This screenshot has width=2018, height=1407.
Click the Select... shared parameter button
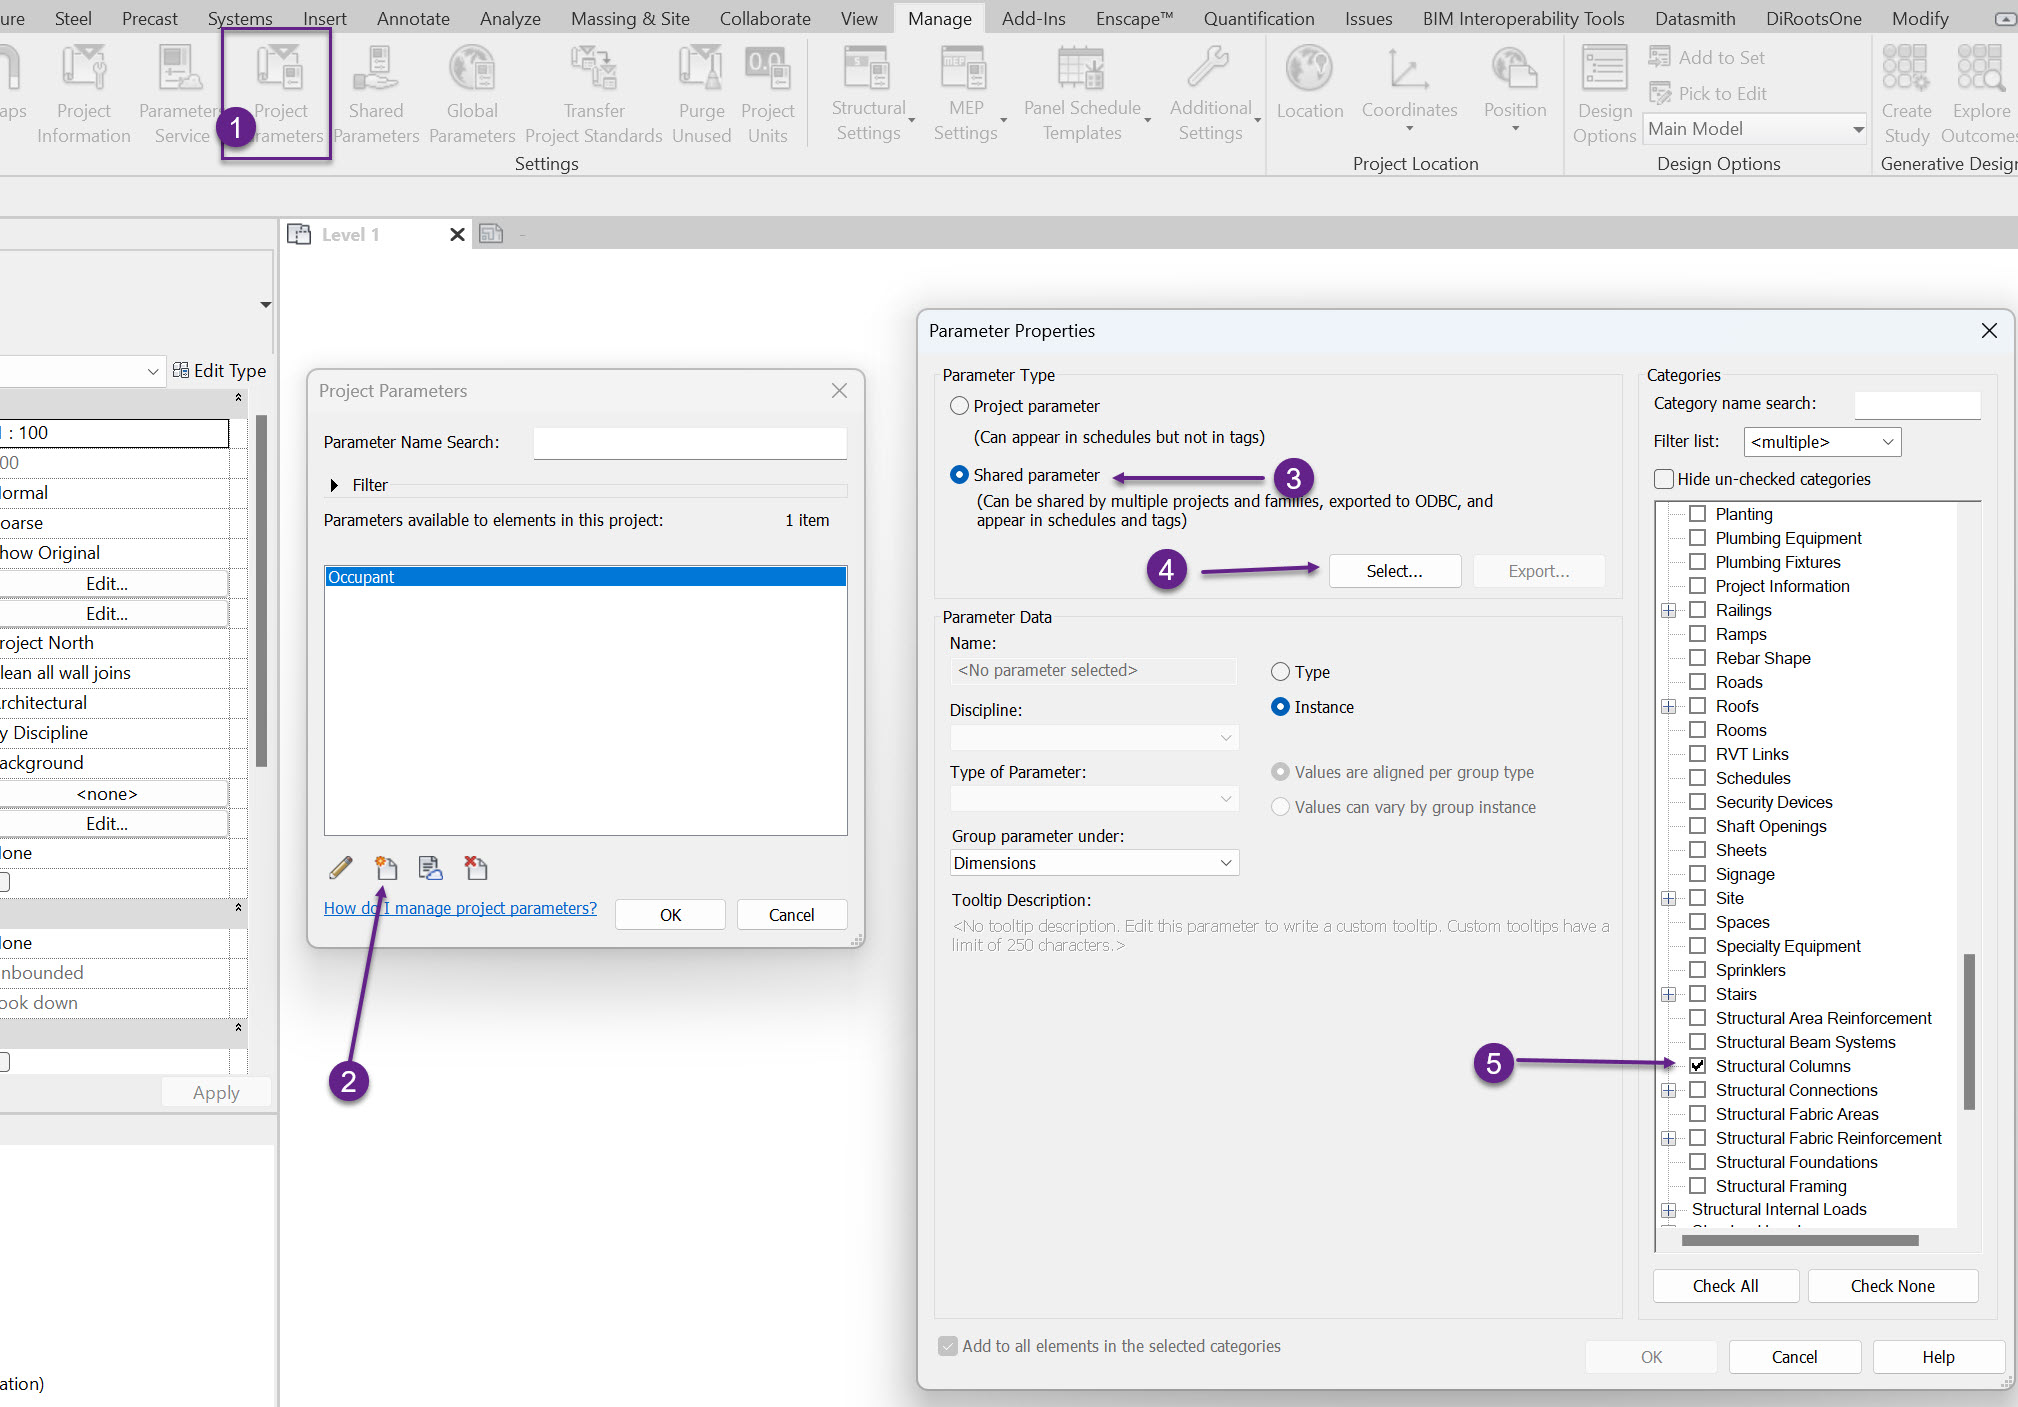1394,571
